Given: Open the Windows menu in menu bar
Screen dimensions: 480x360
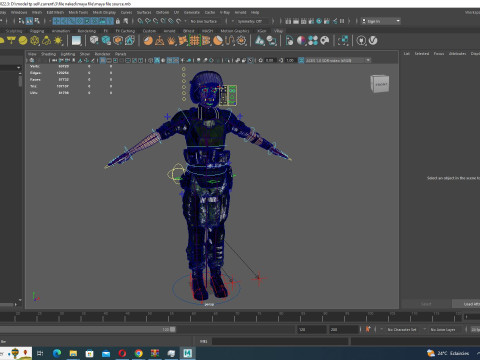Looking at the screenshot, I should [19, 12].
